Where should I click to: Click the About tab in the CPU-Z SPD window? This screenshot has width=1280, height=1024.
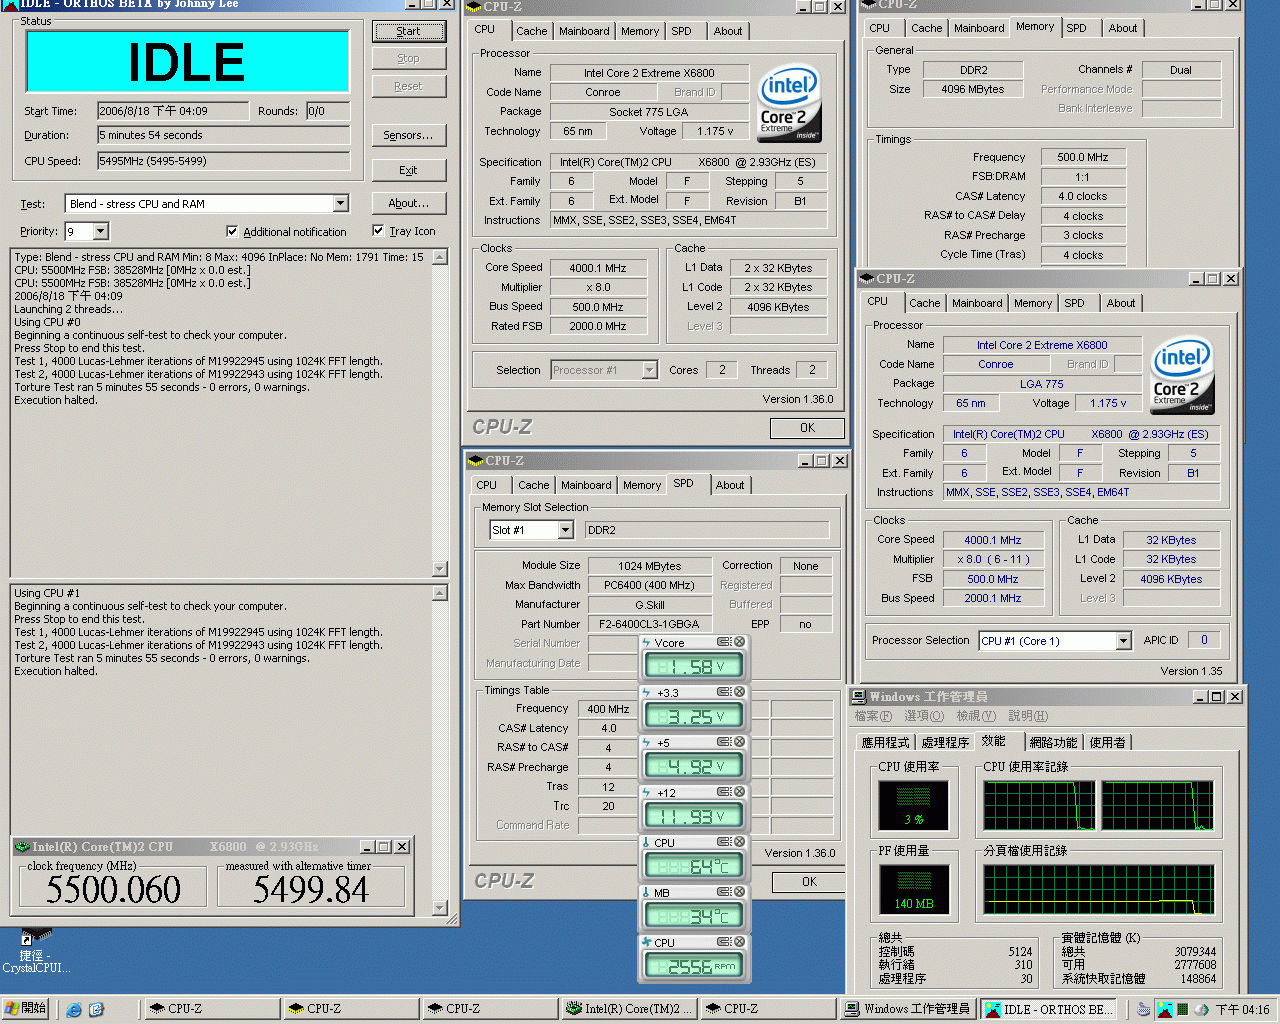730,485
